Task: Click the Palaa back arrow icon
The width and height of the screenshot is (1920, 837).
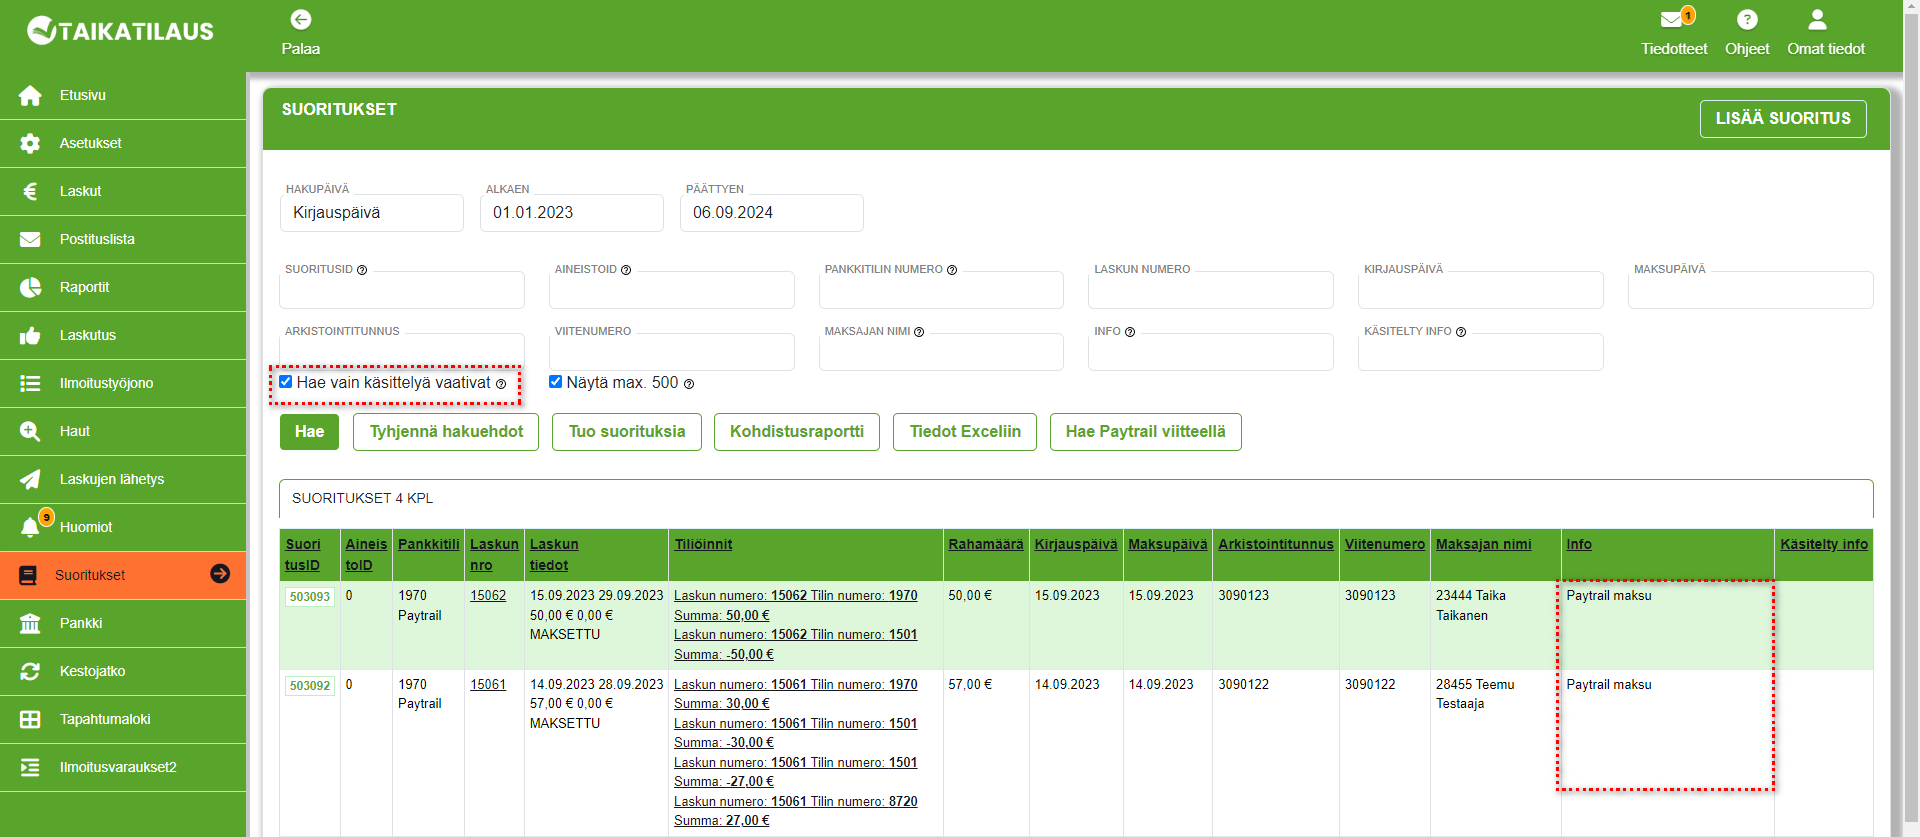Action: [x=300, y=20]
